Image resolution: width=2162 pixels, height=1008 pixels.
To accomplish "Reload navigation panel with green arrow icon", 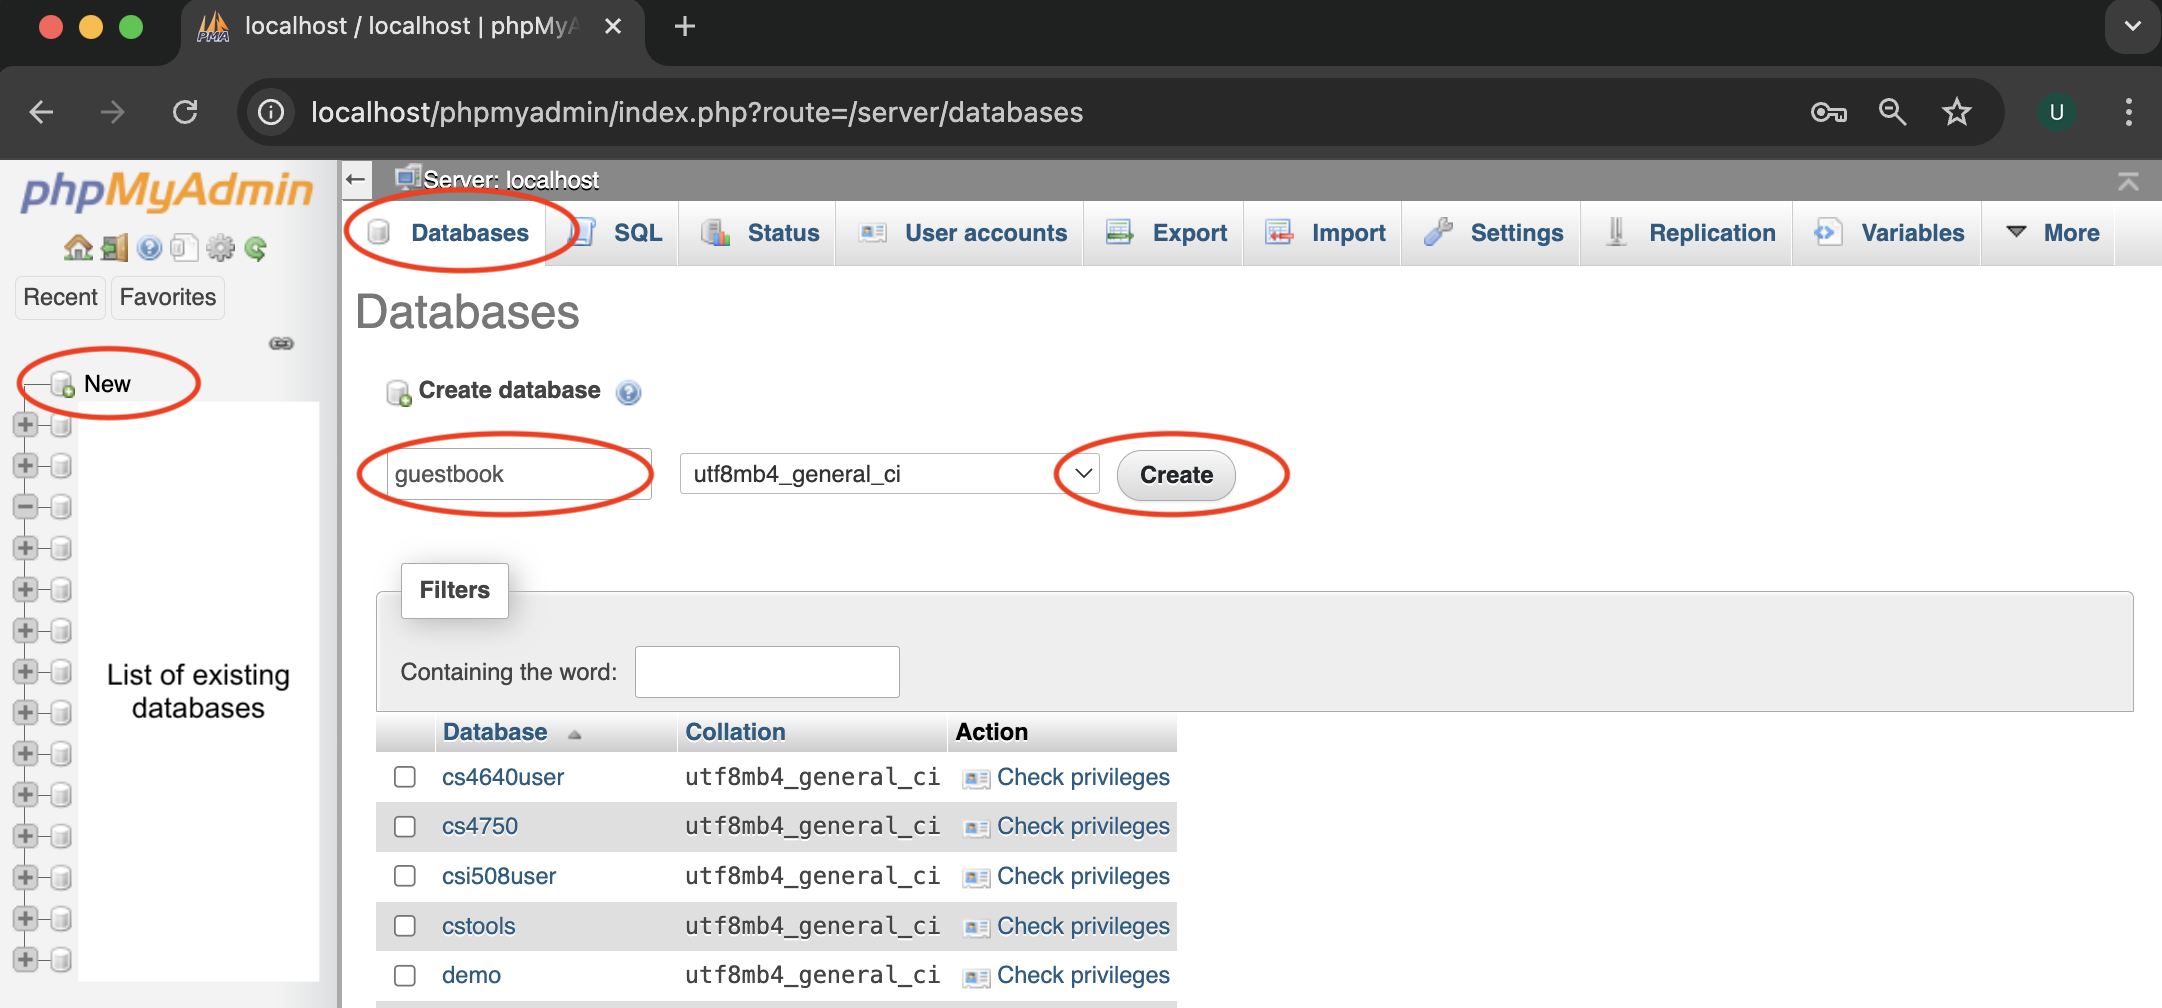I will [x=256, y=248].
